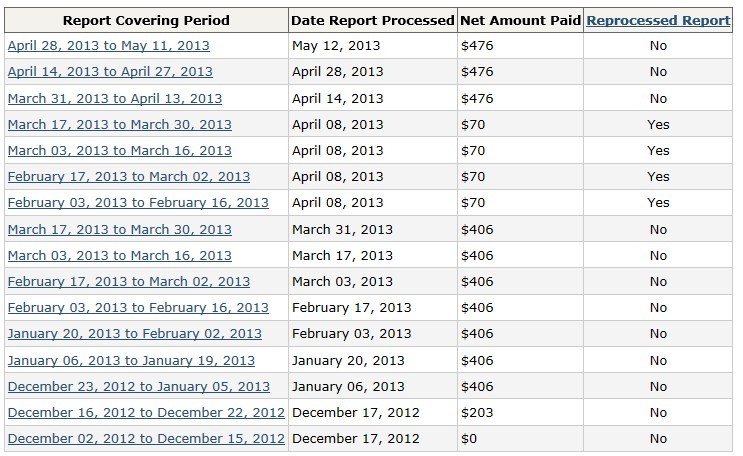Open March 03–16 report processed March 17
This screenshot has height=456, width=743.
pos(119,255)
